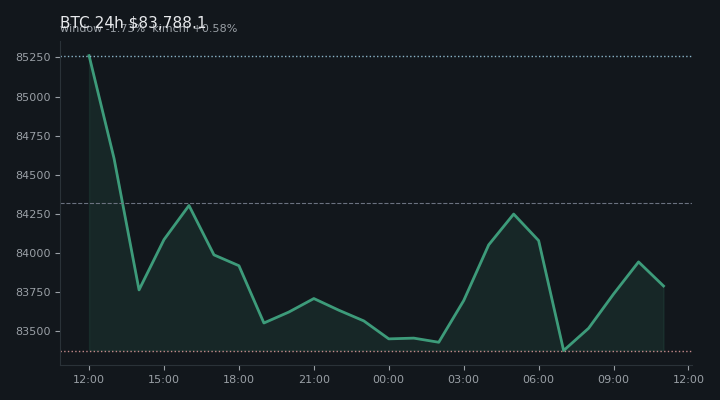720x400 pixels.
Task: Click the 85000 y-axis label
Action: [33, 97]
